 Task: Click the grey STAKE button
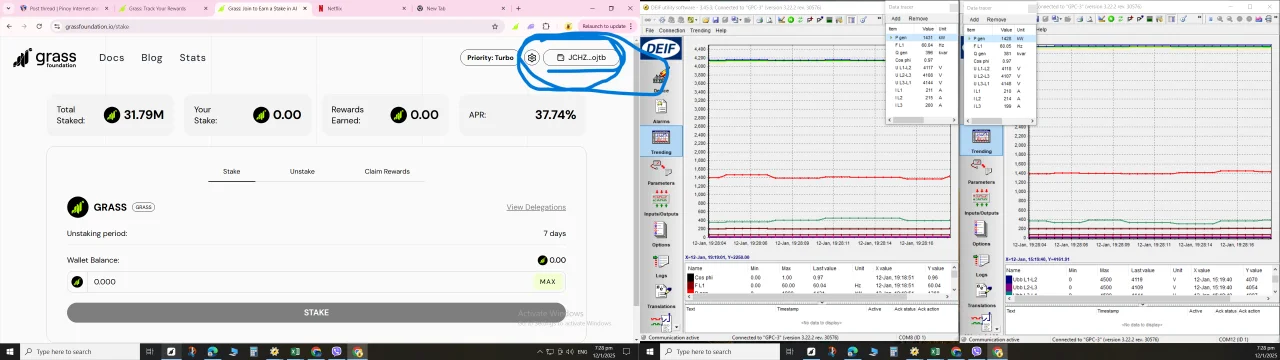click(316, 313)
